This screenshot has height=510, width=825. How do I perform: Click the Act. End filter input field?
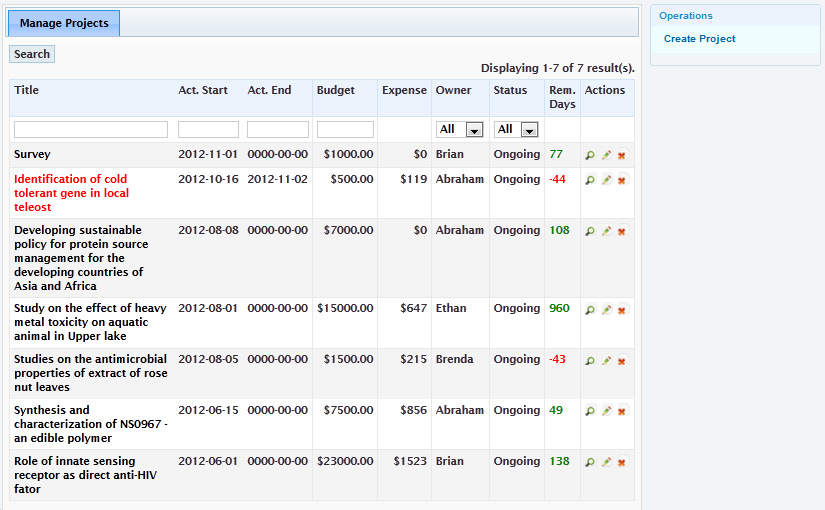278,130
